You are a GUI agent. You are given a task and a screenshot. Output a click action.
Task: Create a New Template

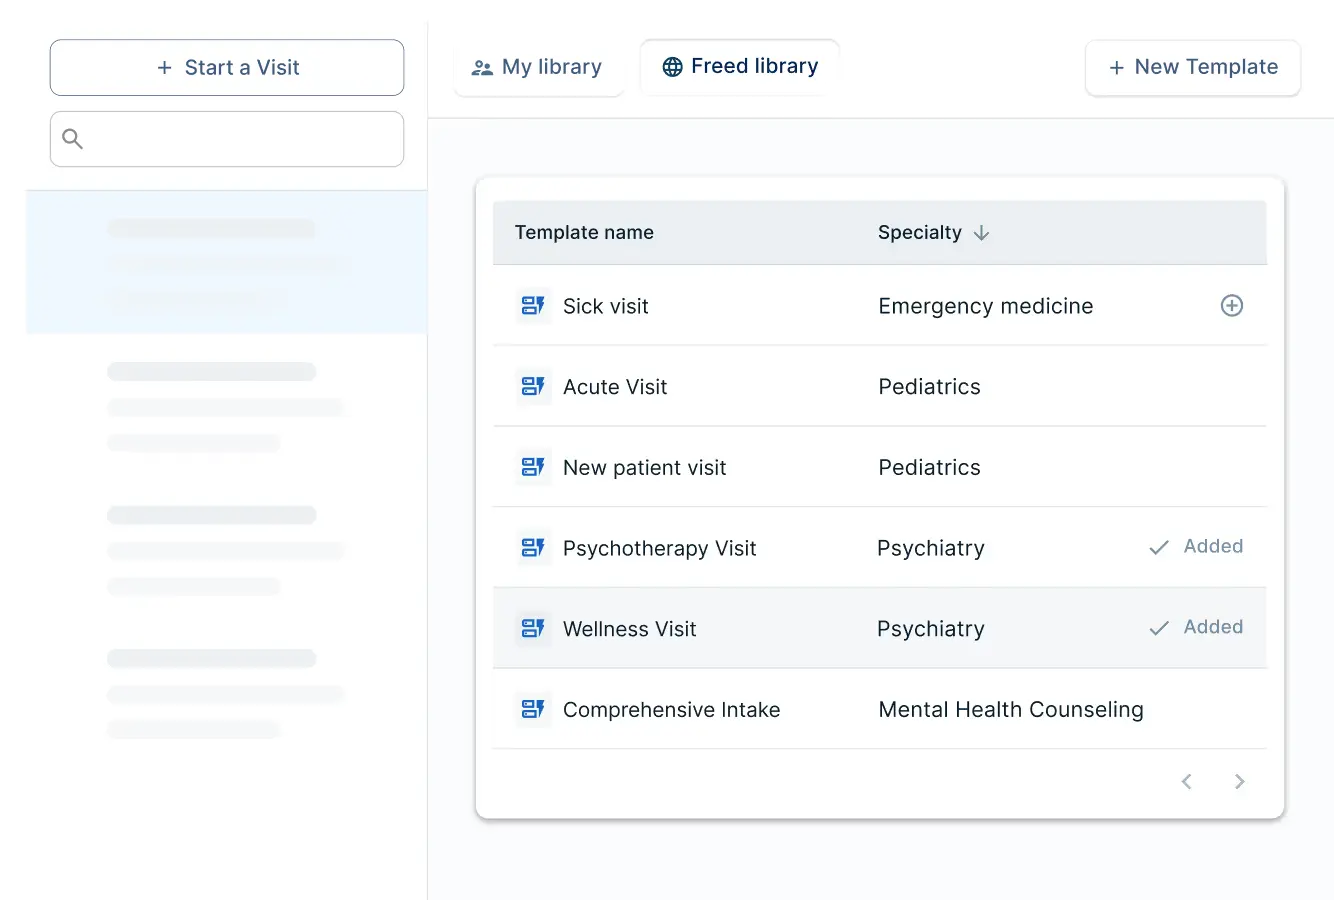pyautogui.click(x=1193, y=68)
